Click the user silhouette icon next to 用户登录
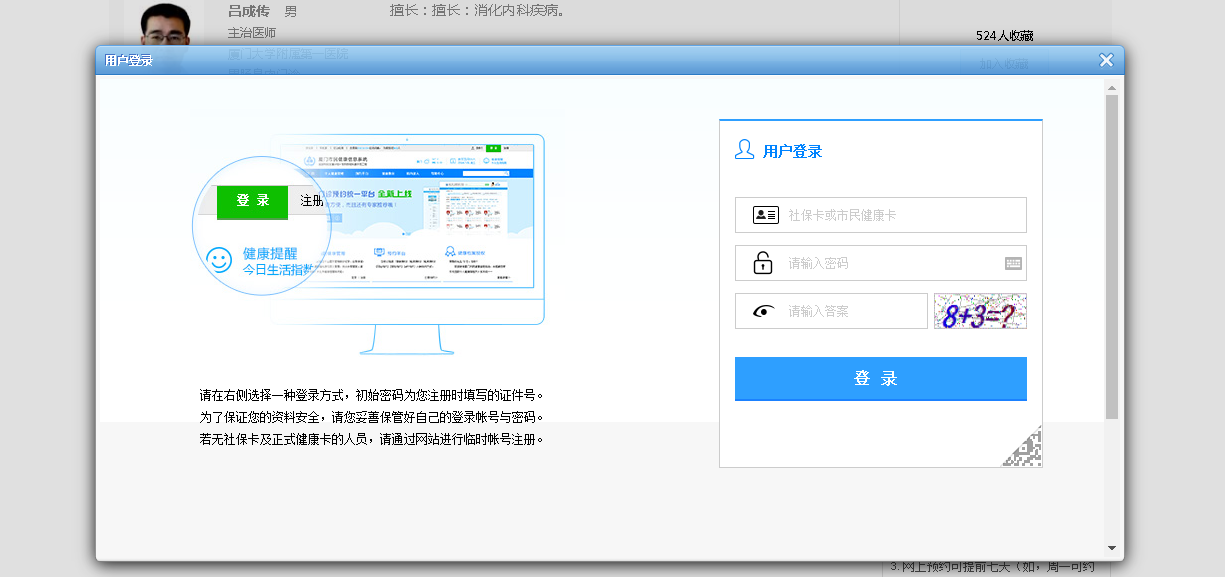The height and width of the screenshot is (577, 1225). tap(744, 150)
